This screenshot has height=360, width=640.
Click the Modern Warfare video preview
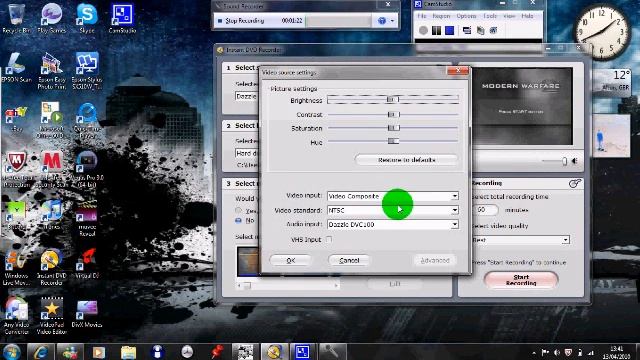tap(522, 107)
